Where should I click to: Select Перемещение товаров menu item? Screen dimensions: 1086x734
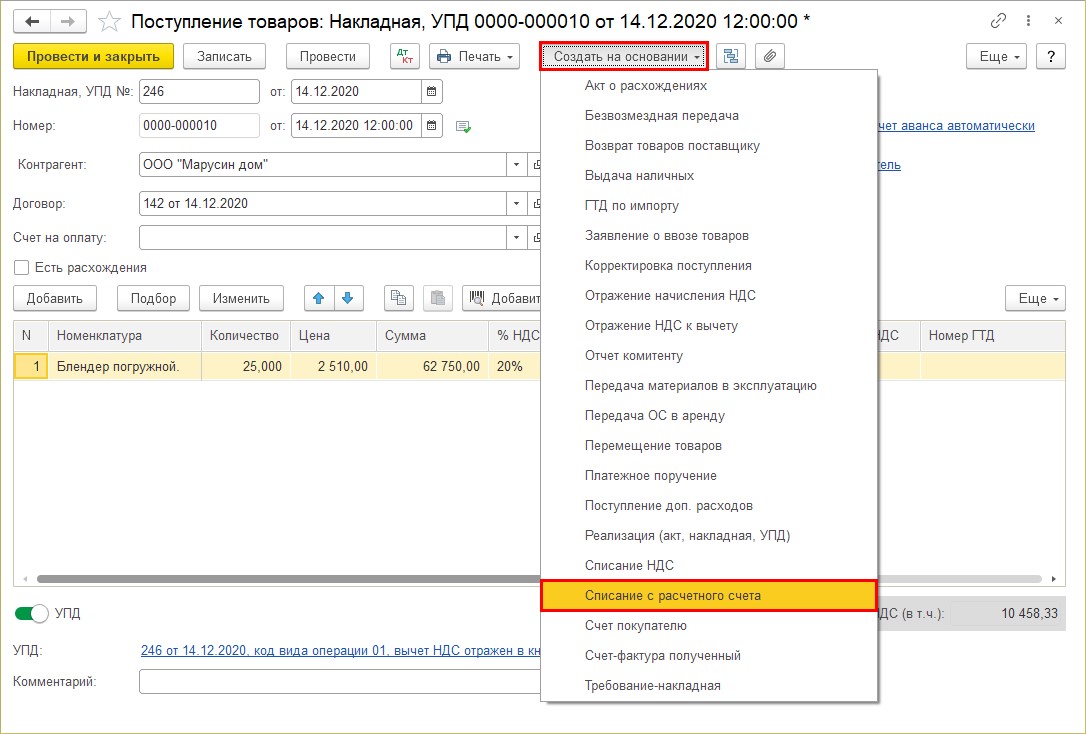(709, 446)
